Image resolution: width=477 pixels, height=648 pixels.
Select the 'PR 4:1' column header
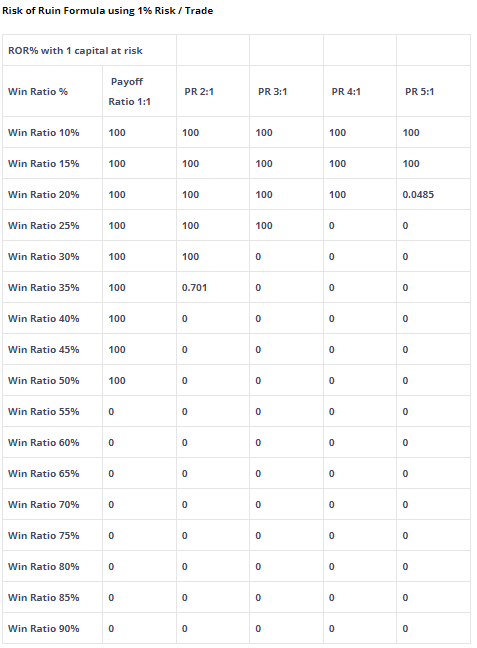click(360, 91)
